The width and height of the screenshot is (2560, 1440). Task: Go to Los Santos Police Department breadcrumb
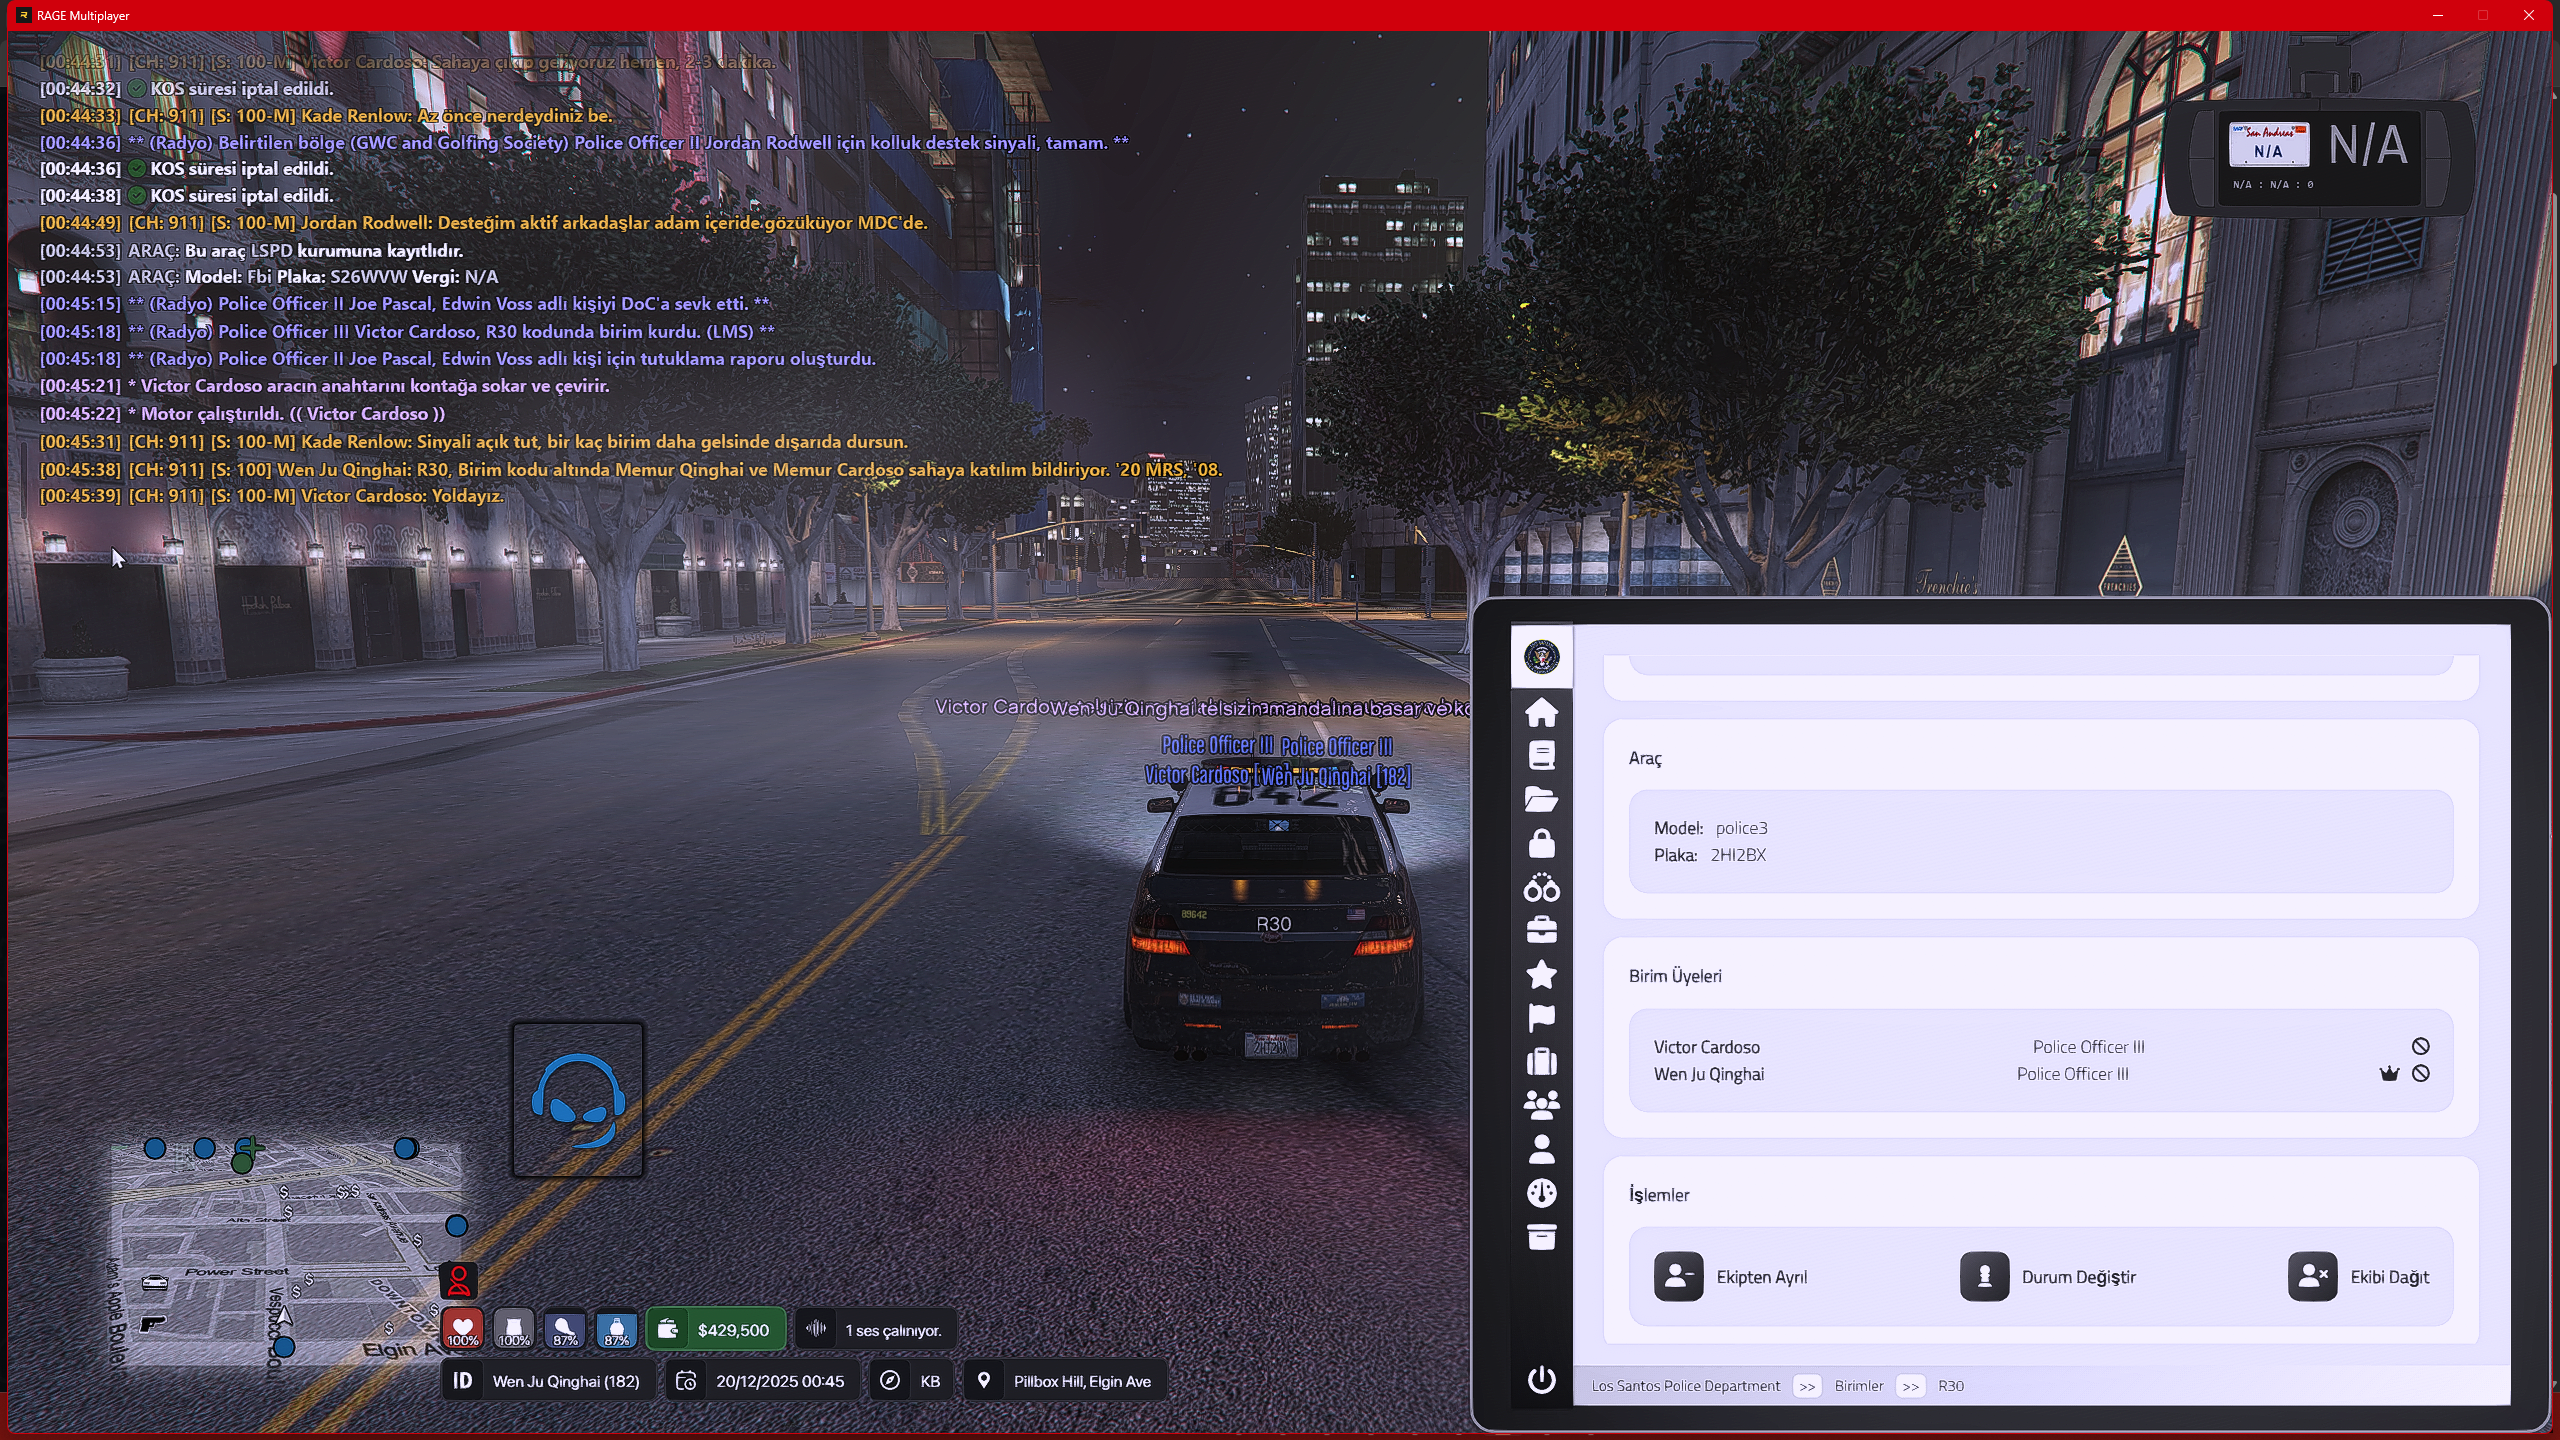coord(1686,1386)
